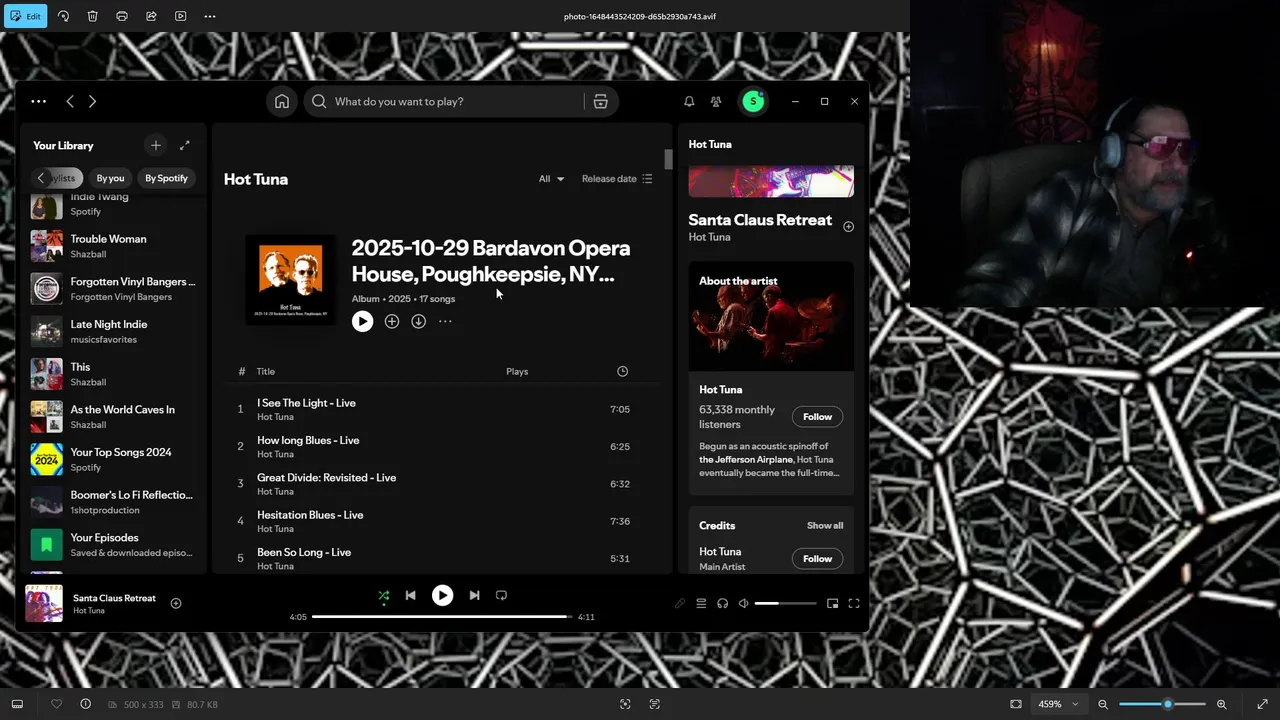Select the Playlists filter chip

65,178
